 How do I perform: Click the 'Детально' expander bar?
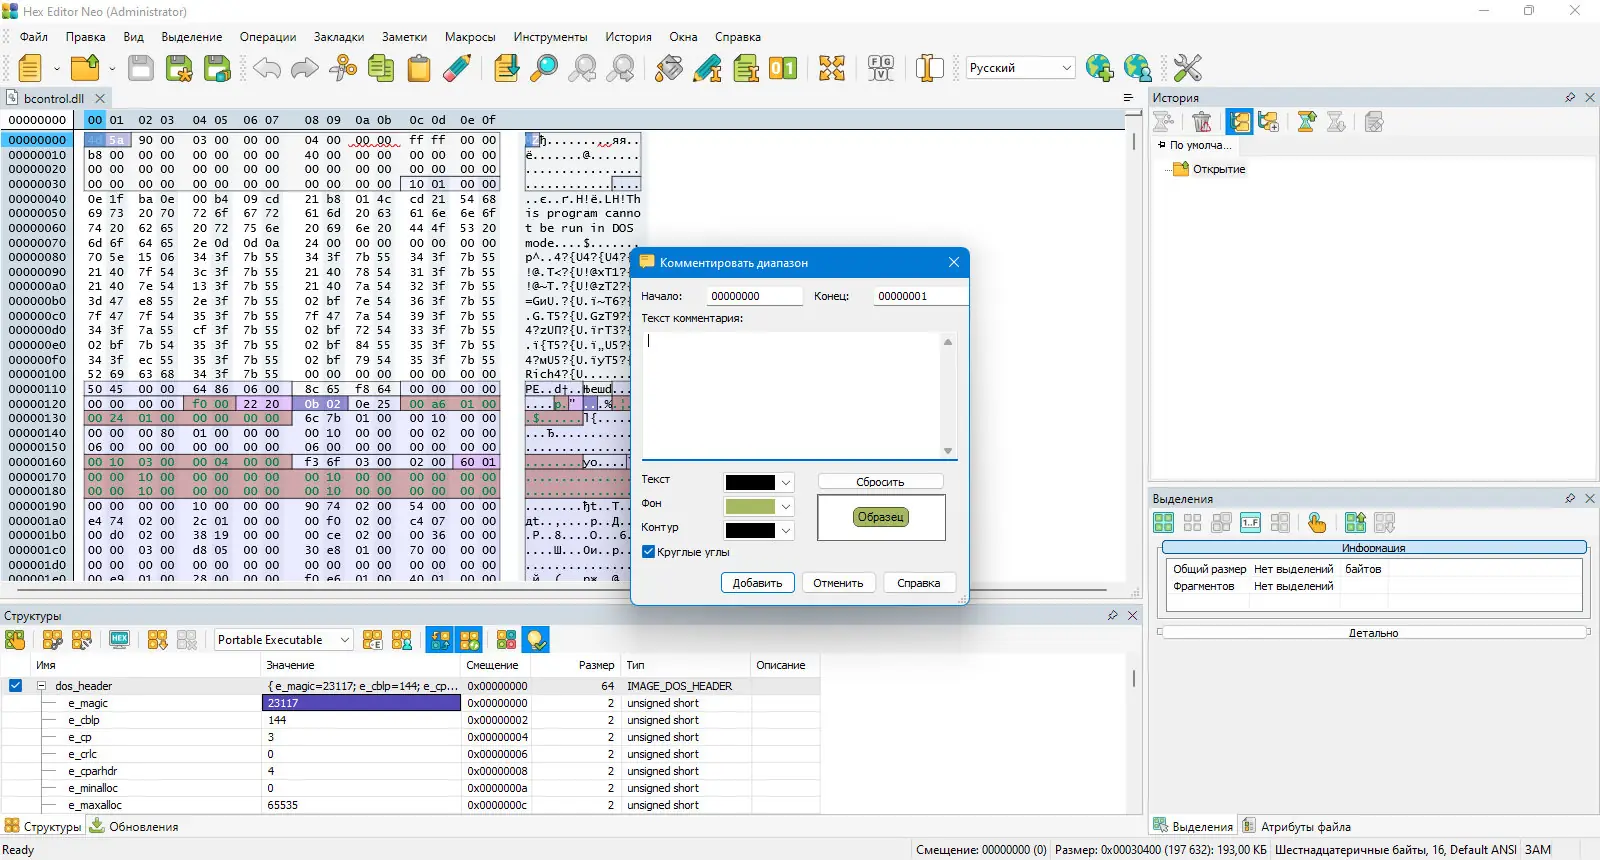point(1373,633)
